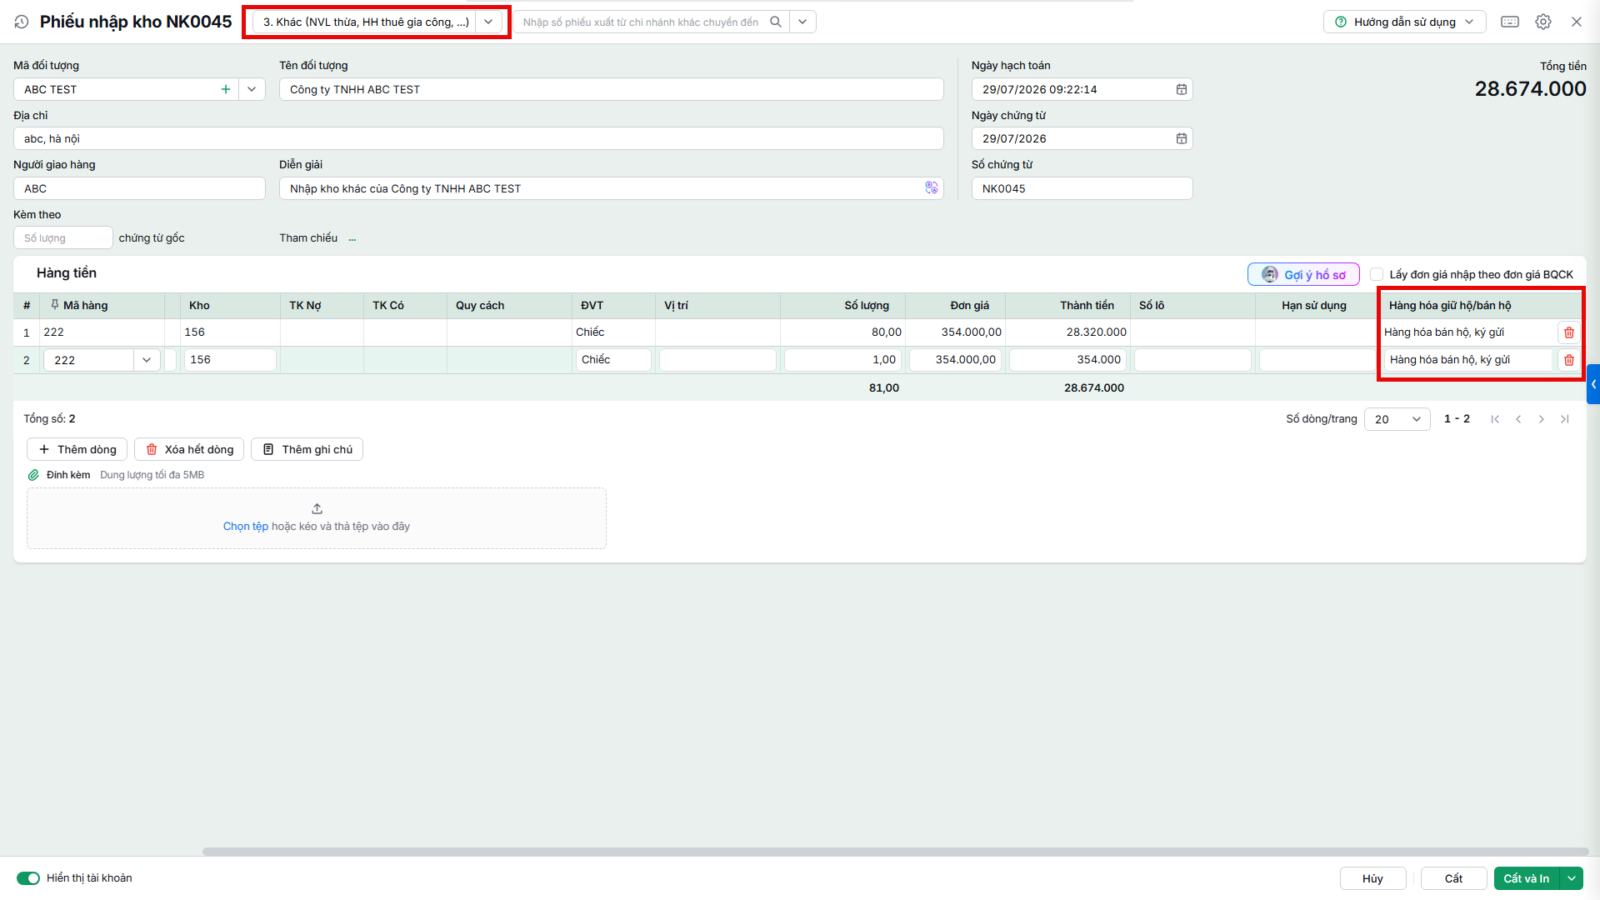Viewport: 1600px width, 900px height.
Task: Open calendar for Ngày hạch toán
Action: (x=1181, y=89)
